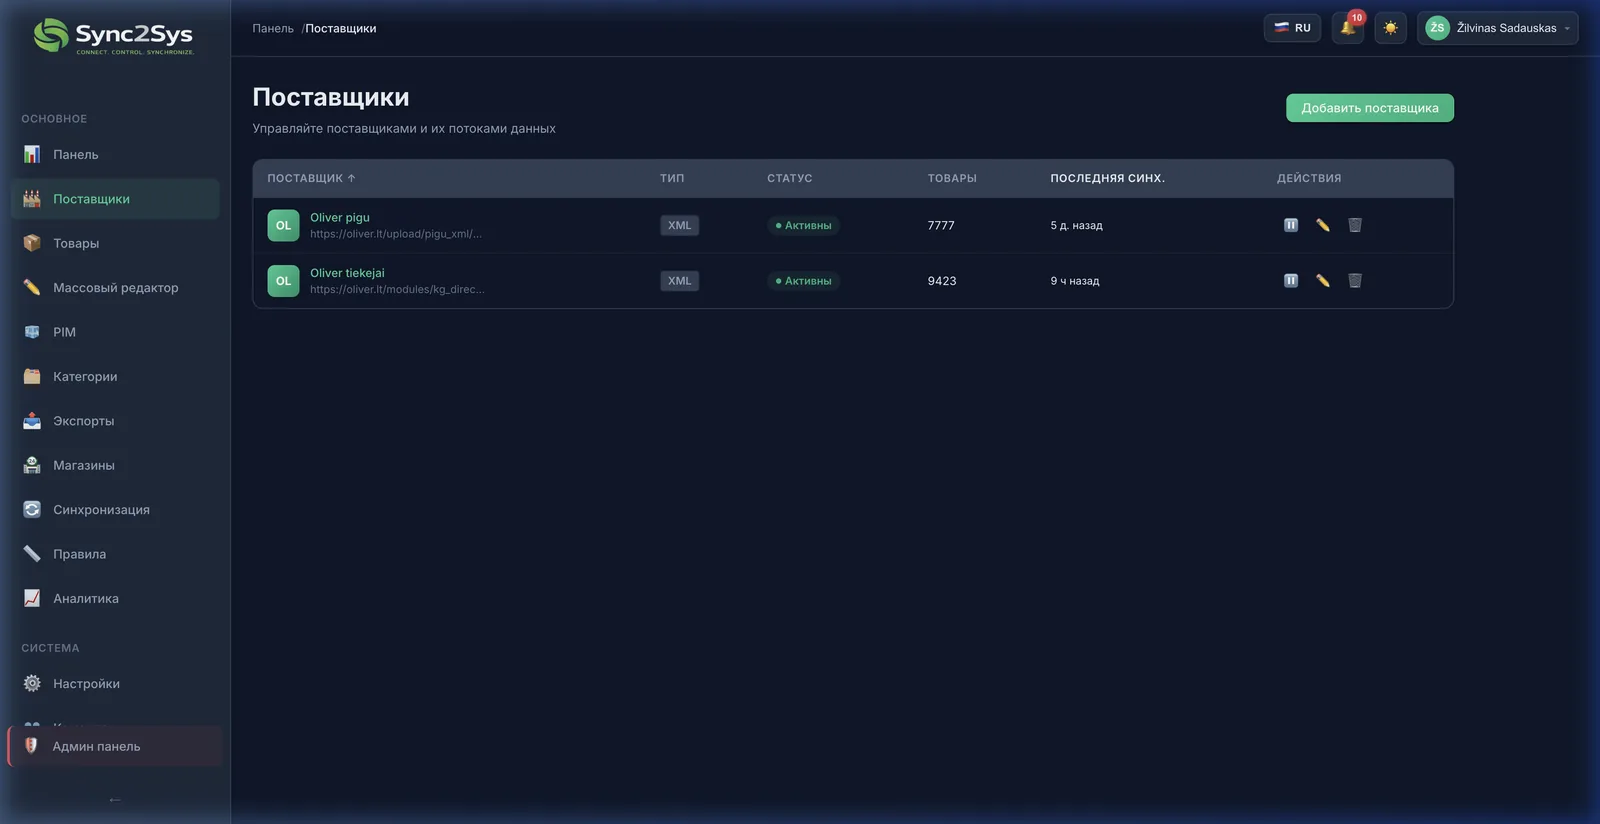Open Аналитика page
Viewport: 1600px width, 824px height.
[115, 598]
